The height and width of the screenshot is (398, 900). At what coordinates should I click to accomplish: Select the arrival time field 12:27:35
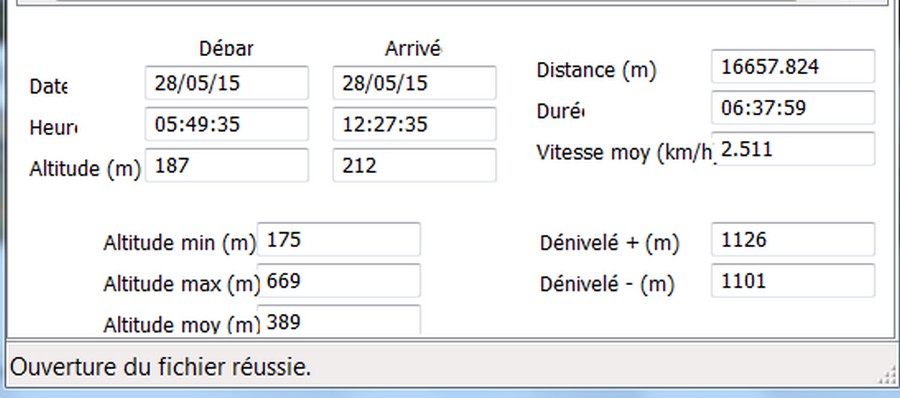[414, 123]
